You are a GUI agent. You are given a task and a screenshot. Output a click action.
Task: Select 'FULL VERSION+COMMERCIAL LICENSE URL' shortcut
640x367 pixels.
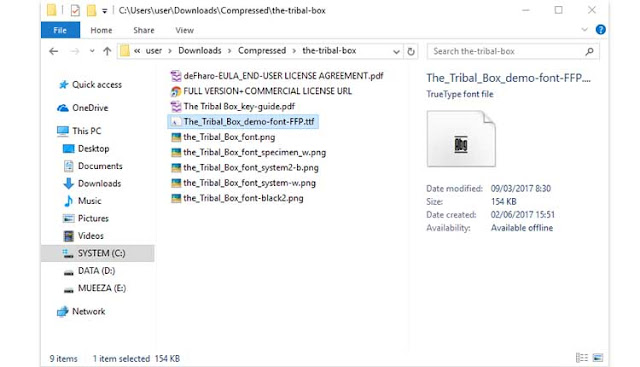261,91
